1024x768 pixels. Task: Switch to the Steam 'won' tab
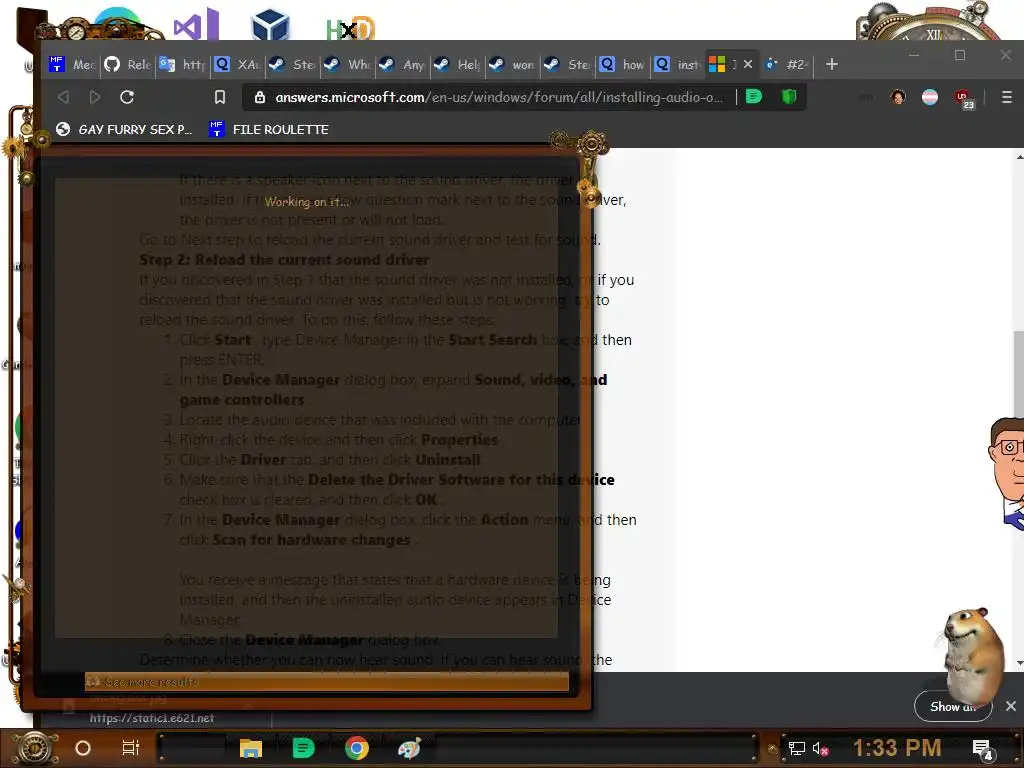tap(511, 64)
